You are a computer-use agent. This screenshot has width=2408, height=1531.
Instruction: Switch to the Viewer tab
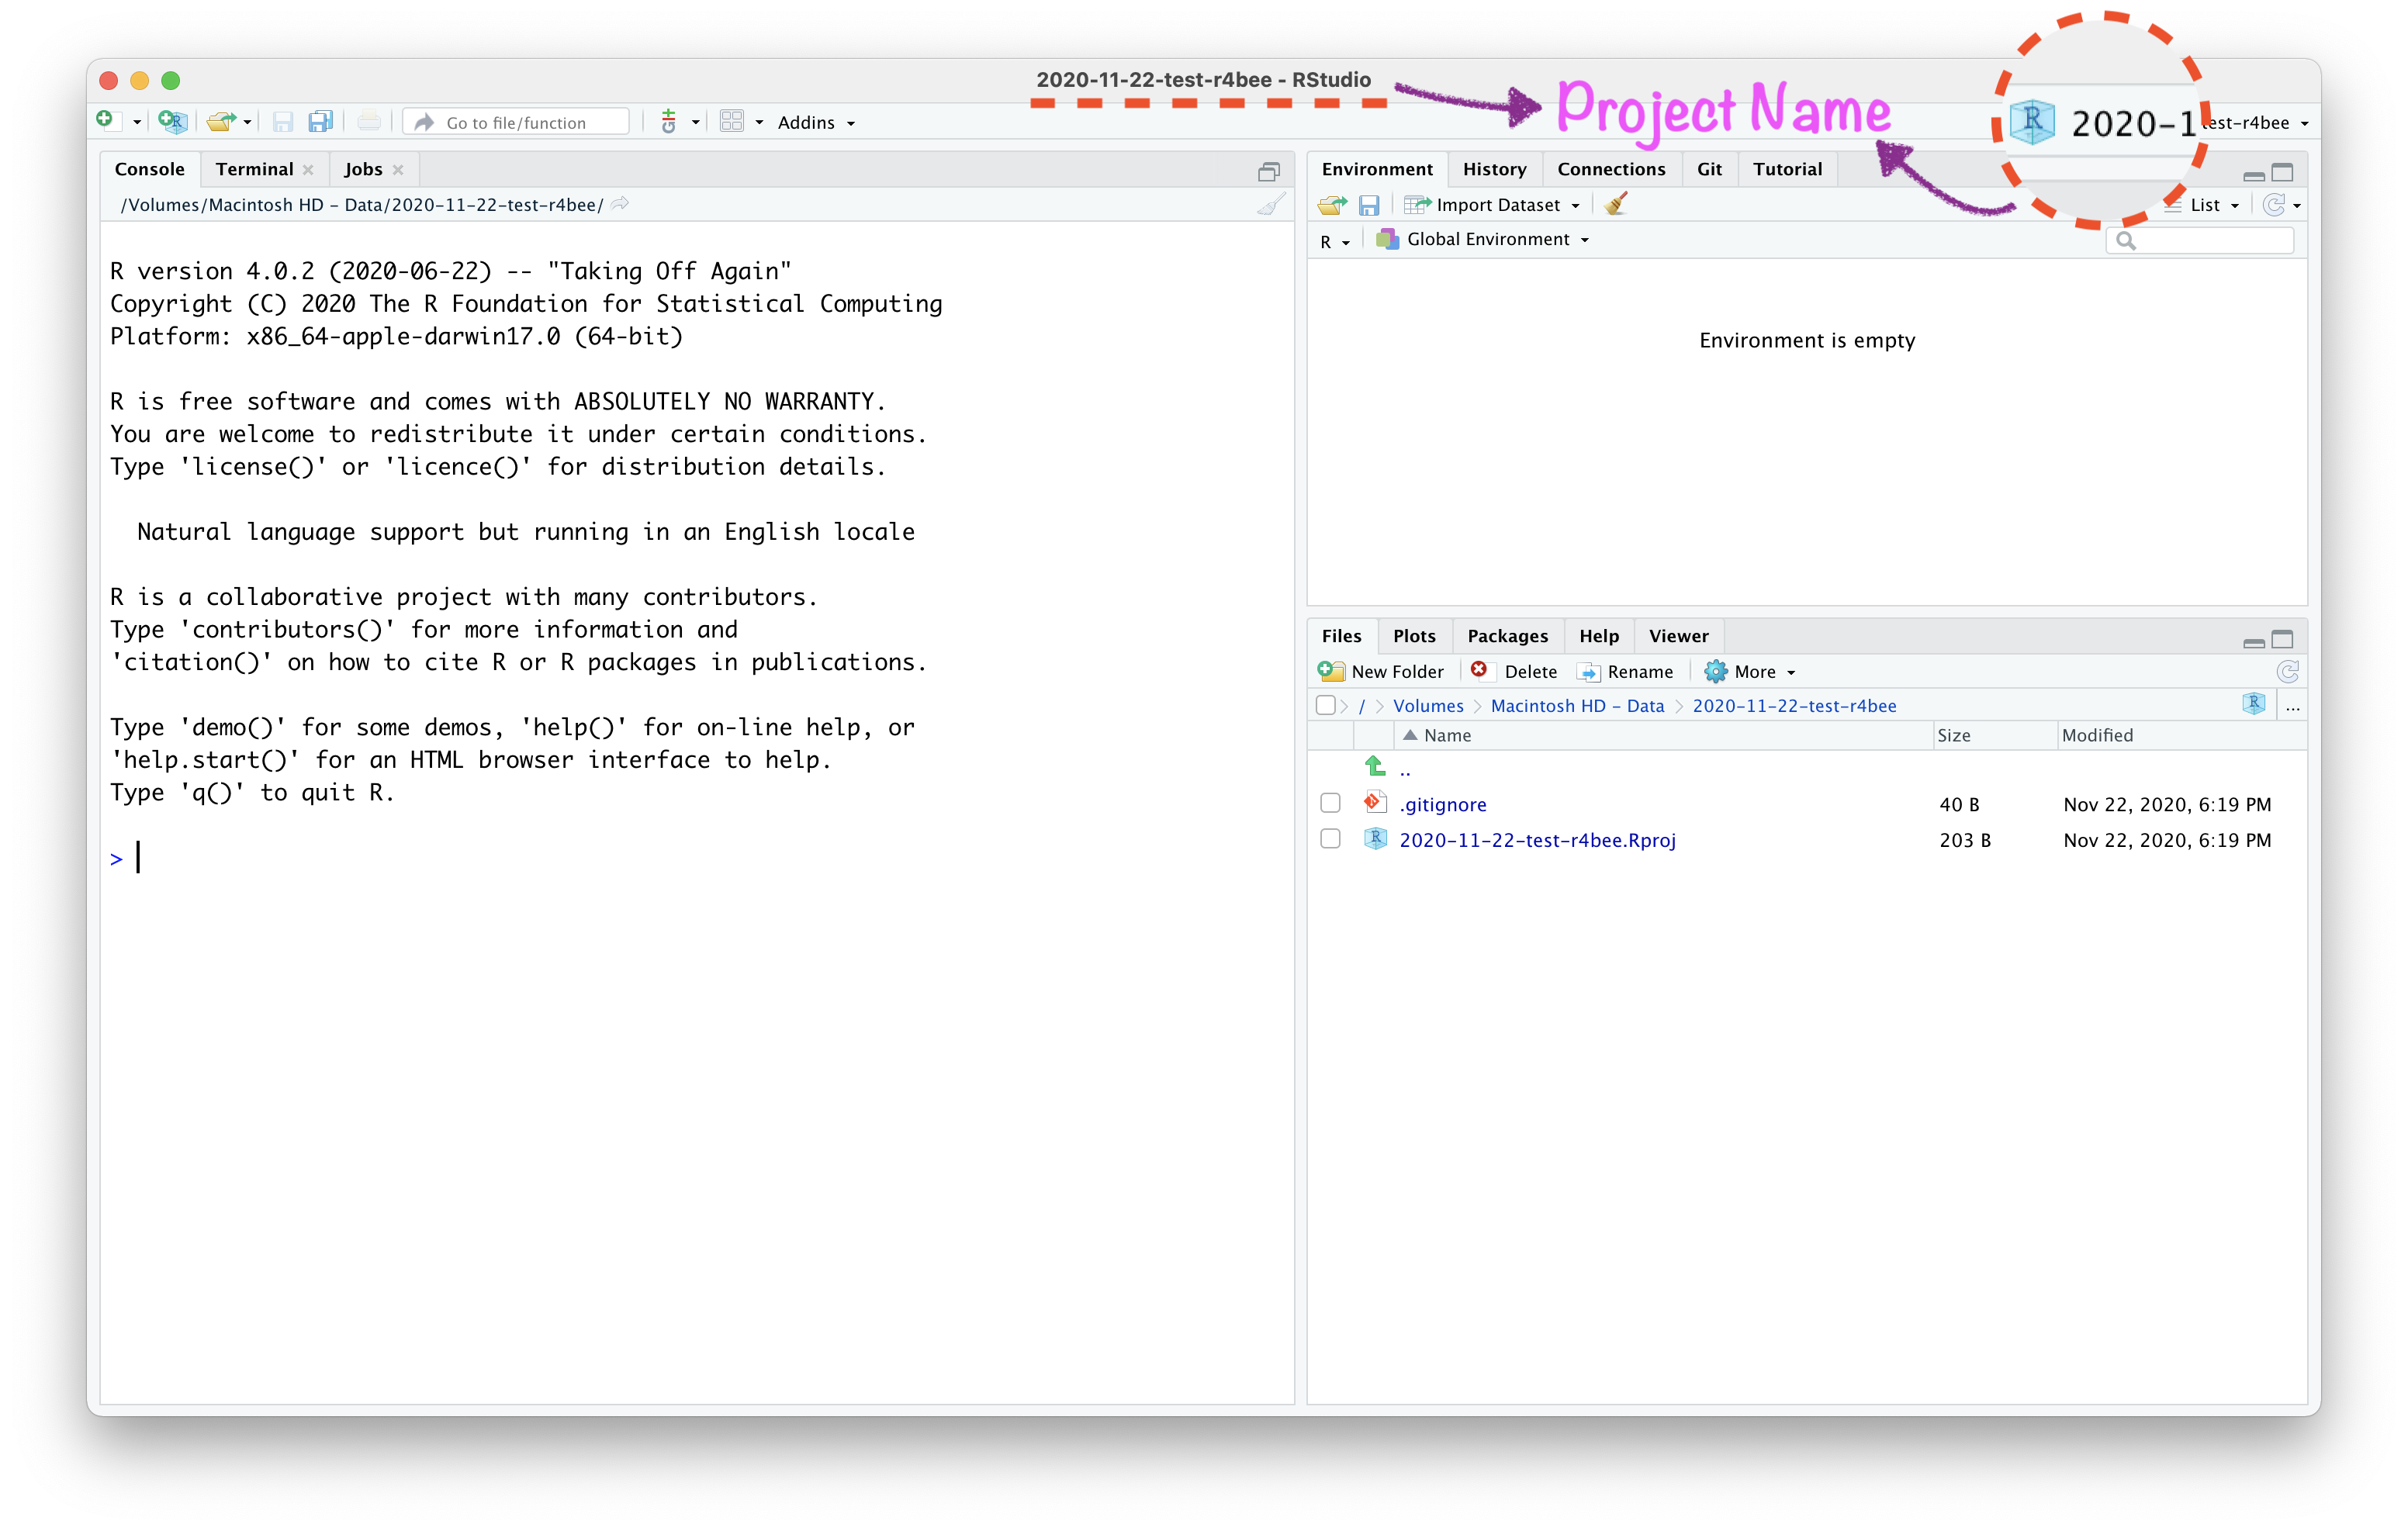(1678, 636)
